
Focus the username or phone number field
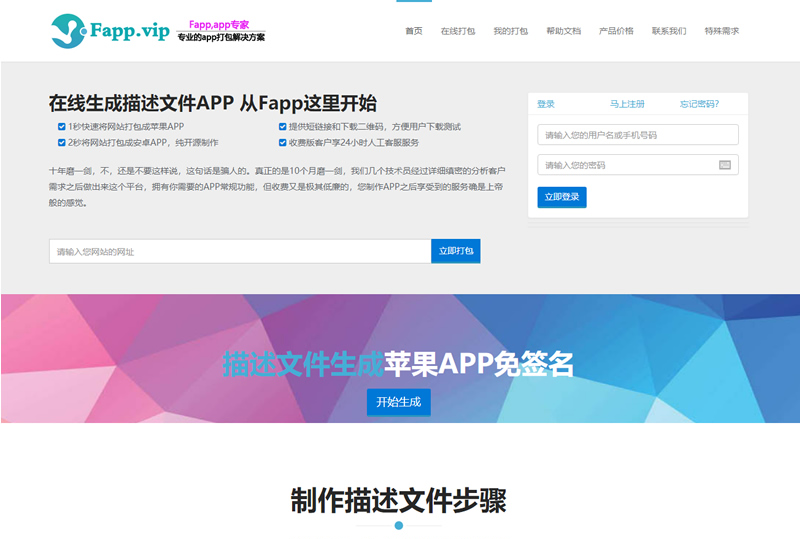pos(638,135)
